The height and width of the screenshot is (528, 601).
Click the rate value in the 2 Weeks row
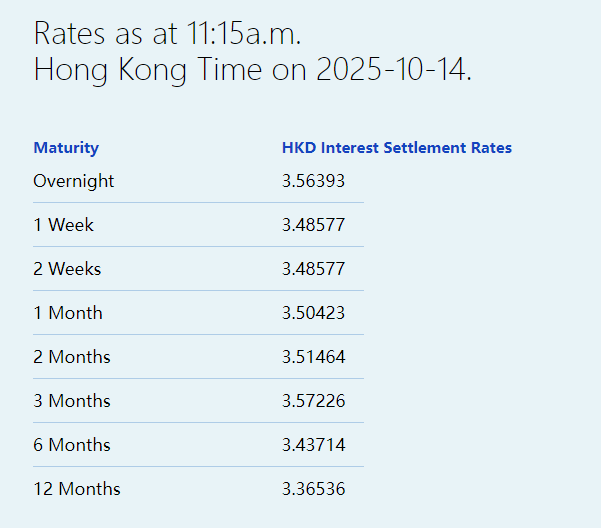pyautogui.click(x=314, y=269)
